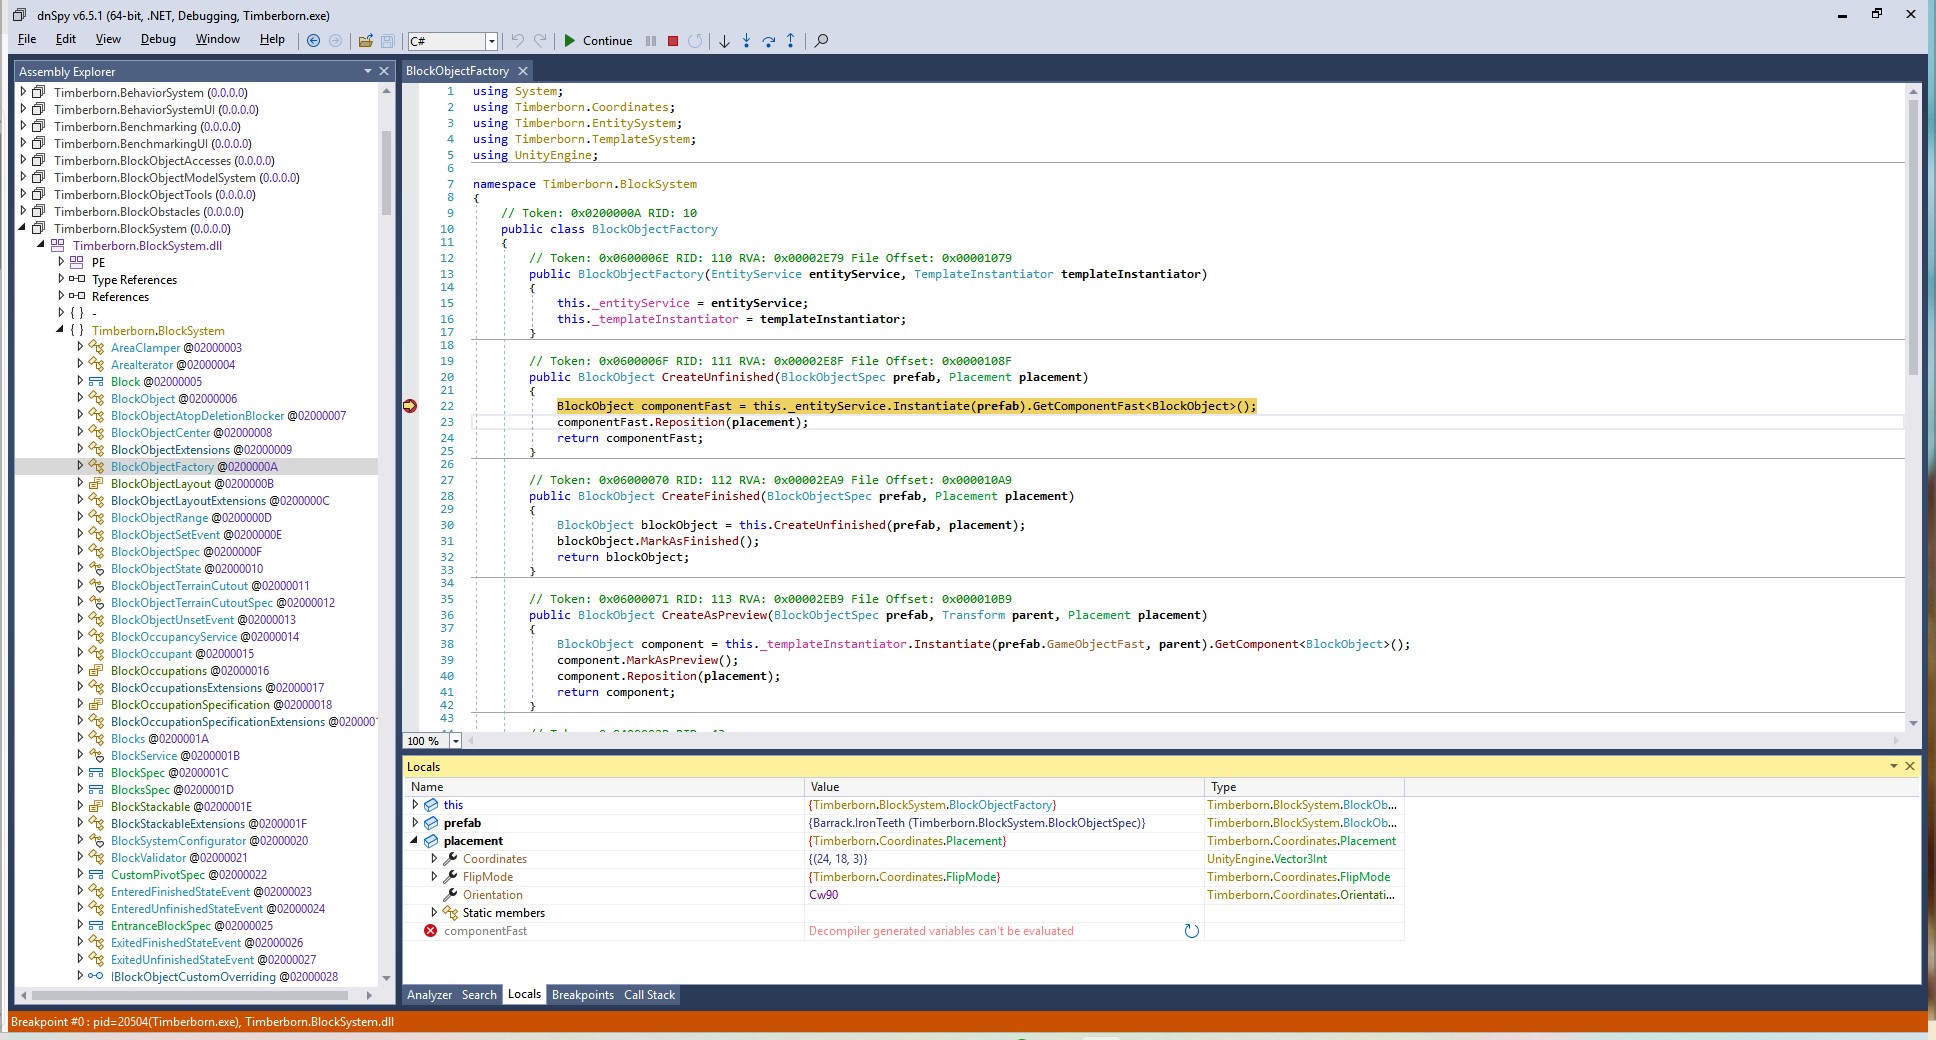Click Show Next Statement arrow icon
The height and width of the screenshot is (1040, 1936).
click(x=724, y=41)
